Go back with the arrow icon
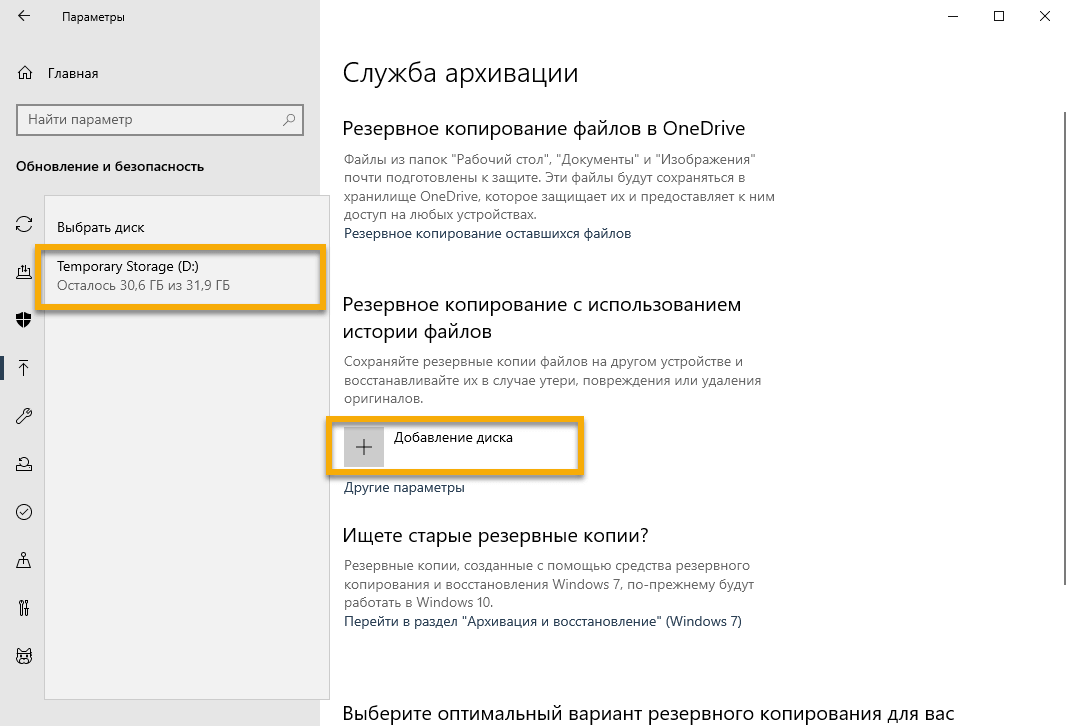 click(24, 16)
